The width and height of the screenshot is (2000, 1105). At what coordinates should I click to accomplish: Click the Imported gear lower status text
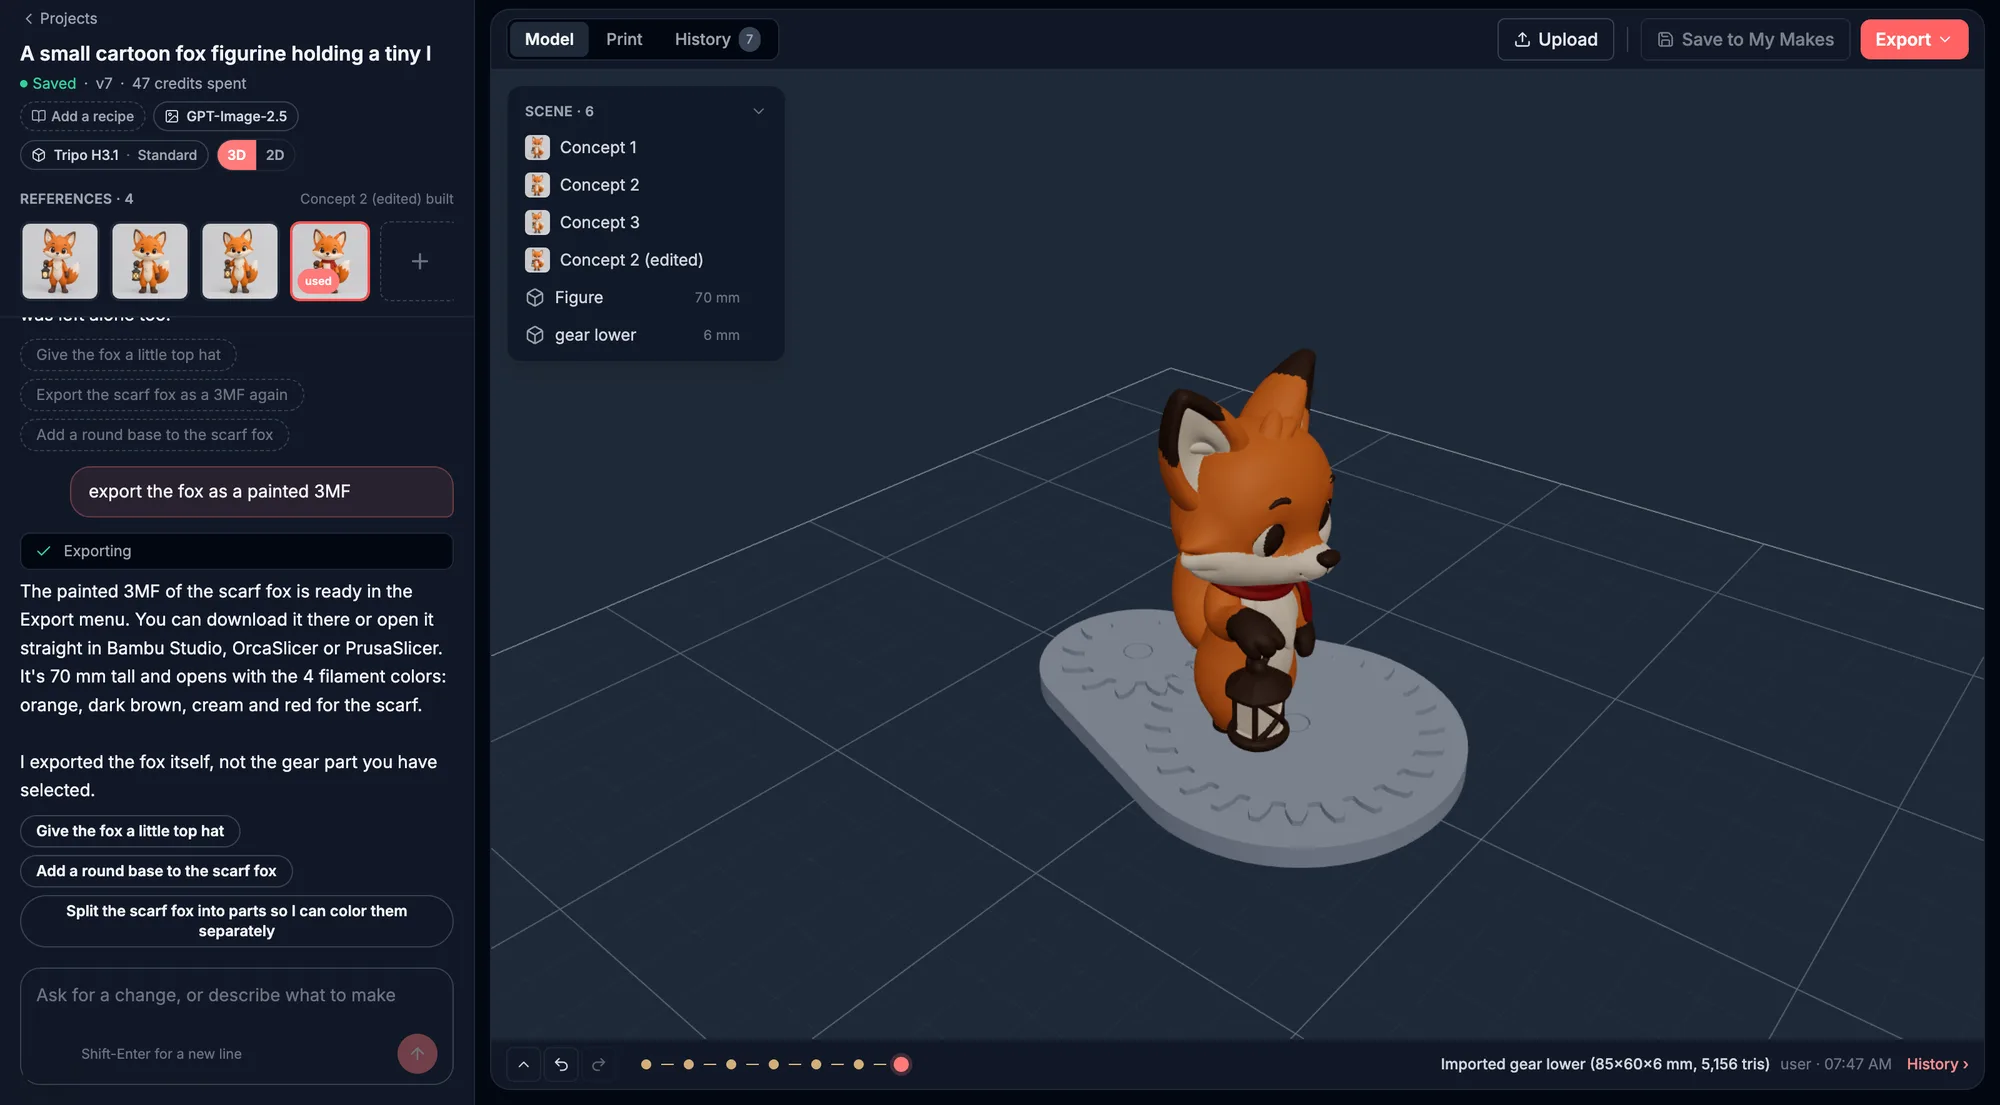tap(1604, 1064)
